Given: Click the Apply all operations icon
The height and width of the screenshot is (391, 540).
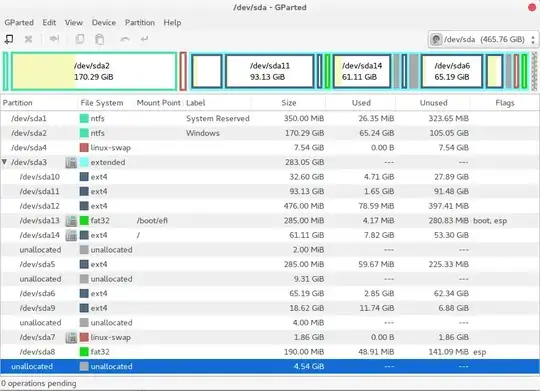Looking at the screenshot, I should click(144, 39).
